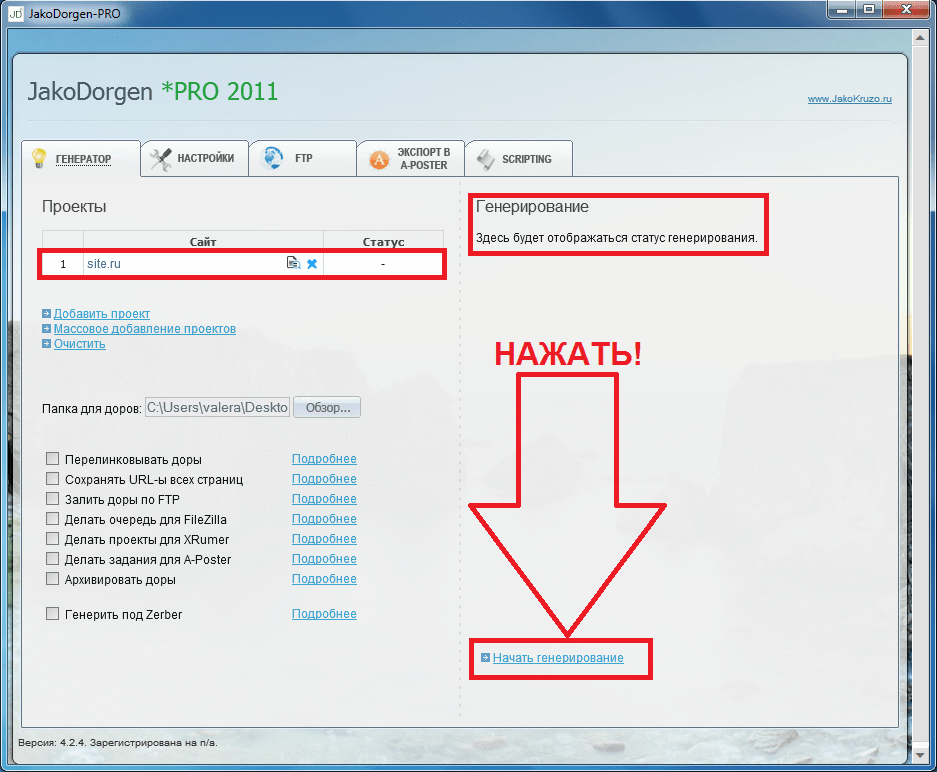Click the Статус column header

click(383, 241)
